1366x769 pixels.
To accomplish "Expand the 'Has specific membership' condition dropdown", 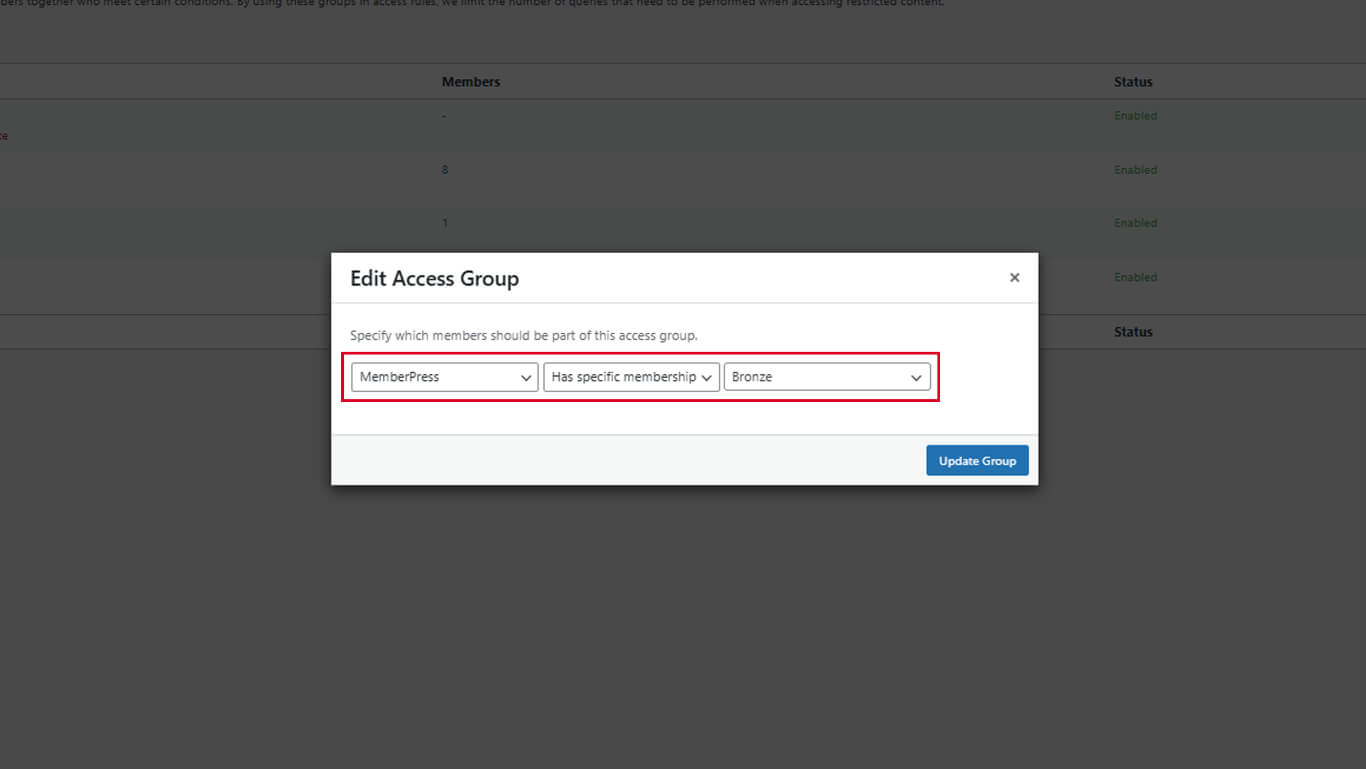I will point(631,377).
